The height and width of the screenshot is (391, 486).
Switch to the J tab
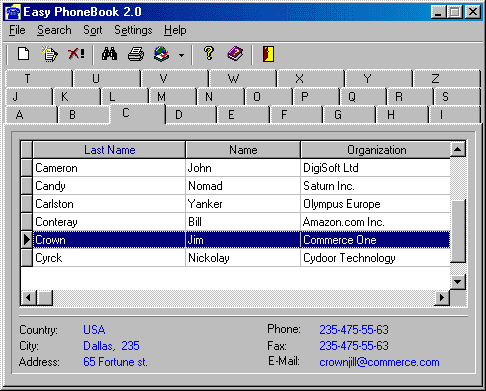pos(29,97)
